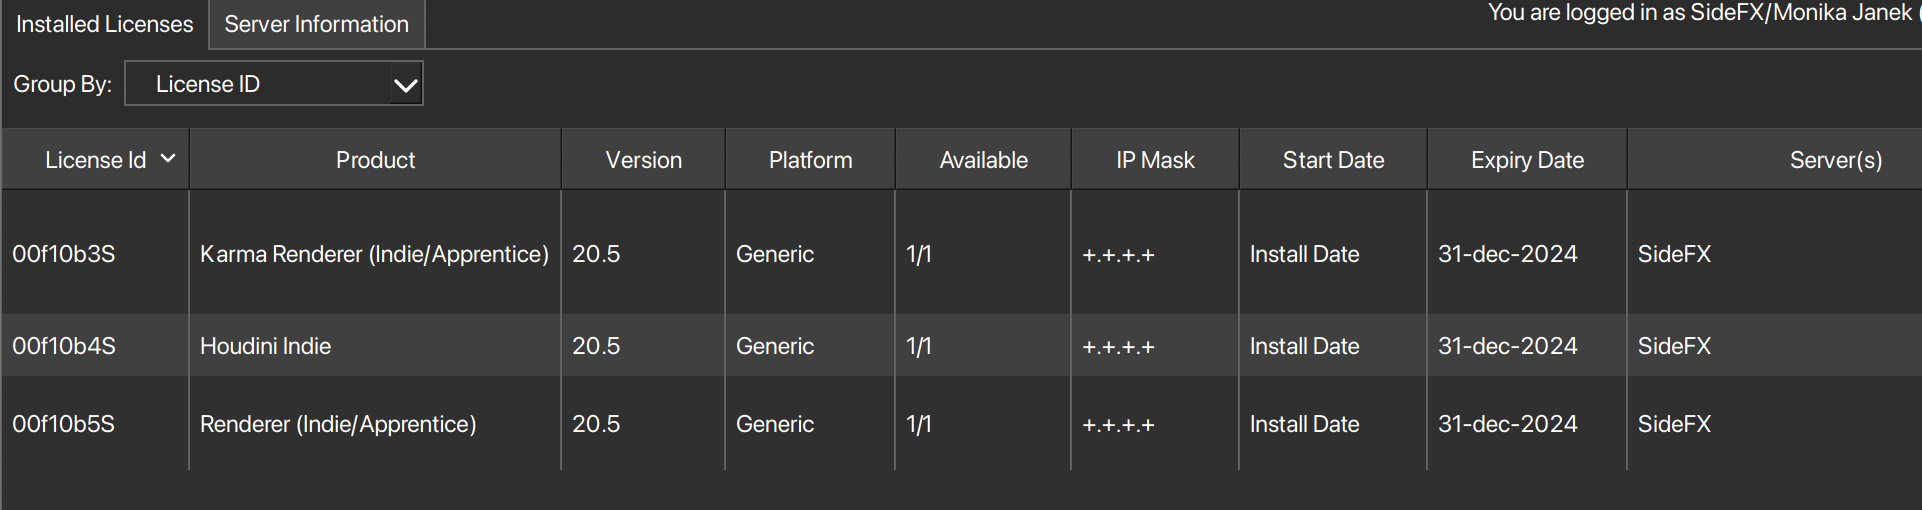Switch to the Installed Licenses tab
Screen dimensions: 1922x510
(x=104, y=24)
